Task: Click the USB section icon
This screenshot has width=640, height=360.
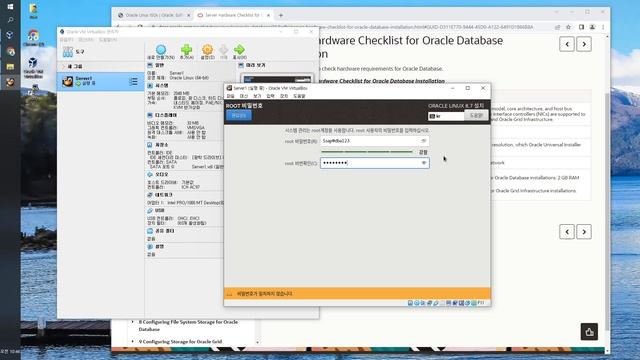Action: 150,211
